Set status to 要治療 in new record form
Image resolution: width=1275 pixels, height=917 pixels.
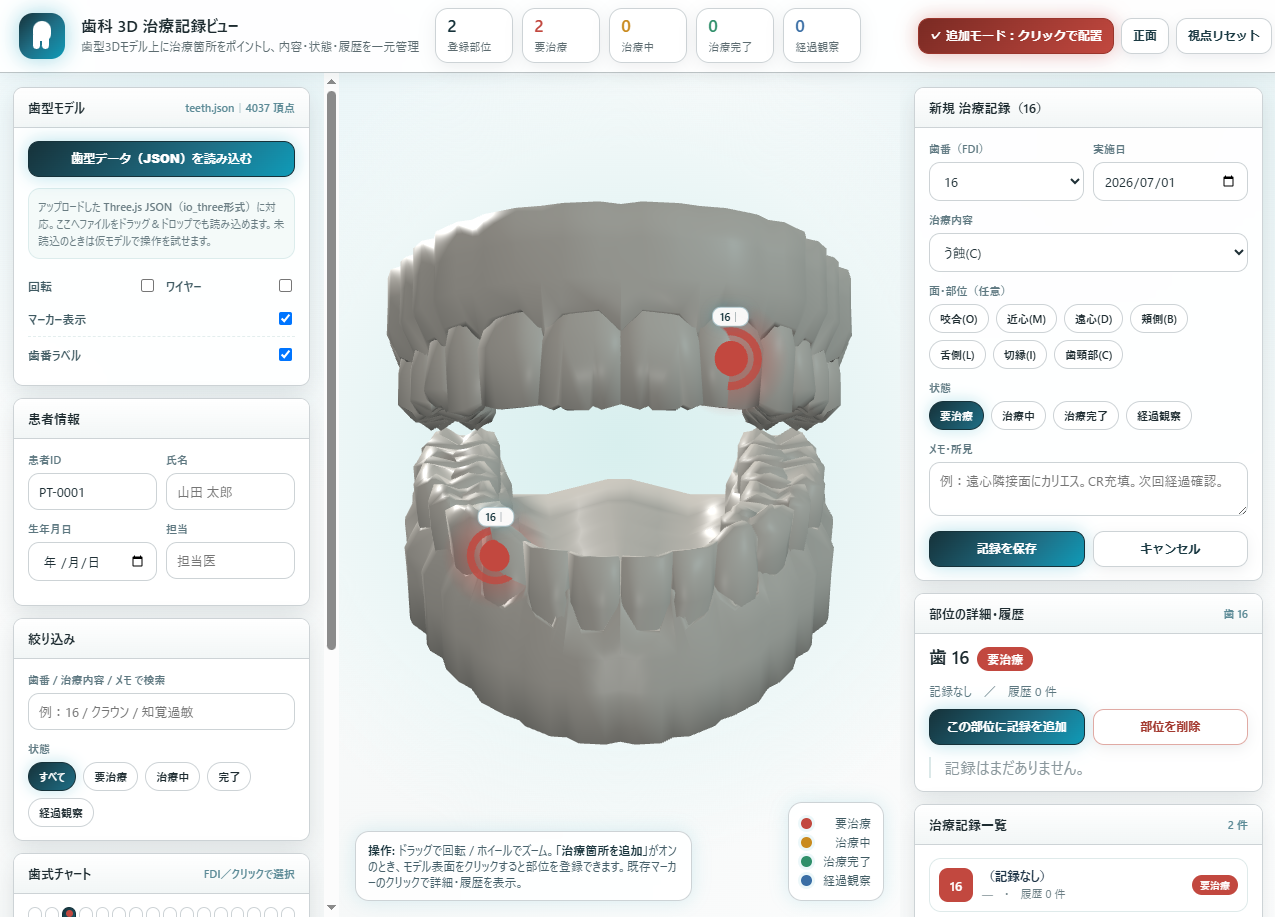[x=957, y=416]
